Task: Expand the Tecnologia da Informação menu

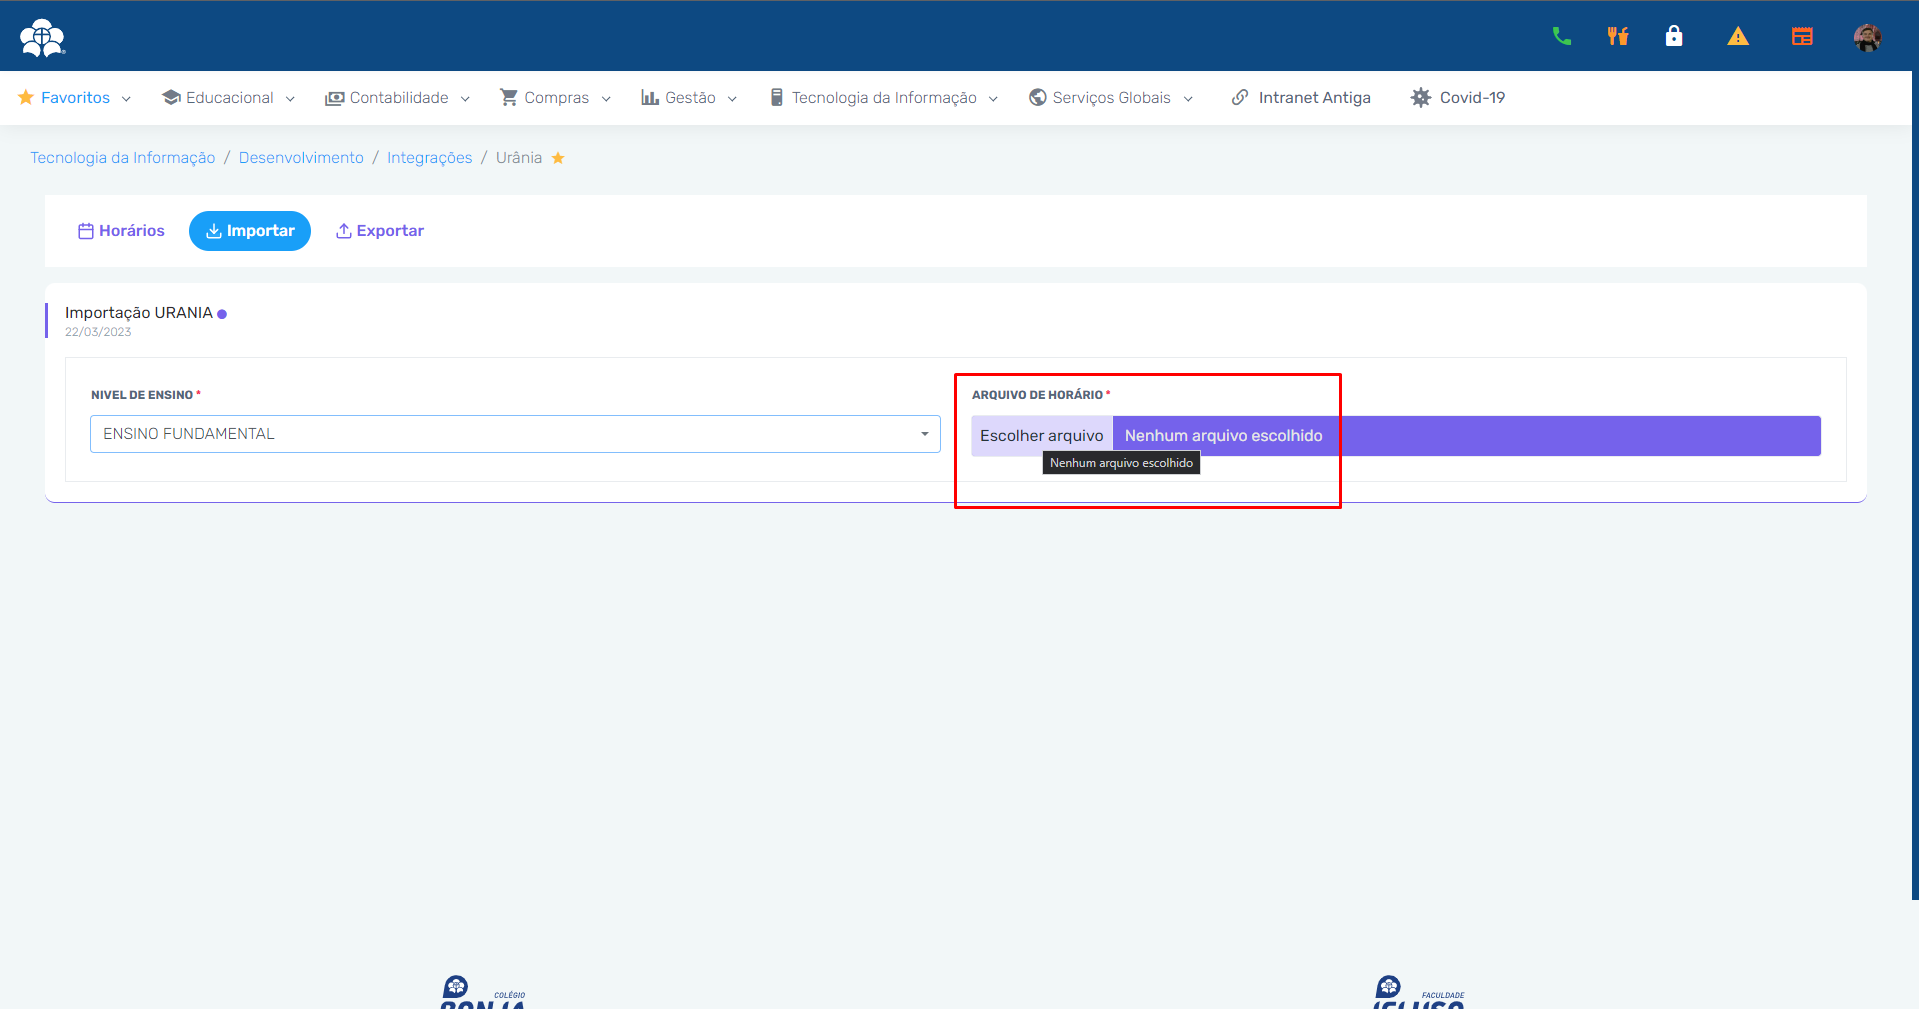Action: 884,98
